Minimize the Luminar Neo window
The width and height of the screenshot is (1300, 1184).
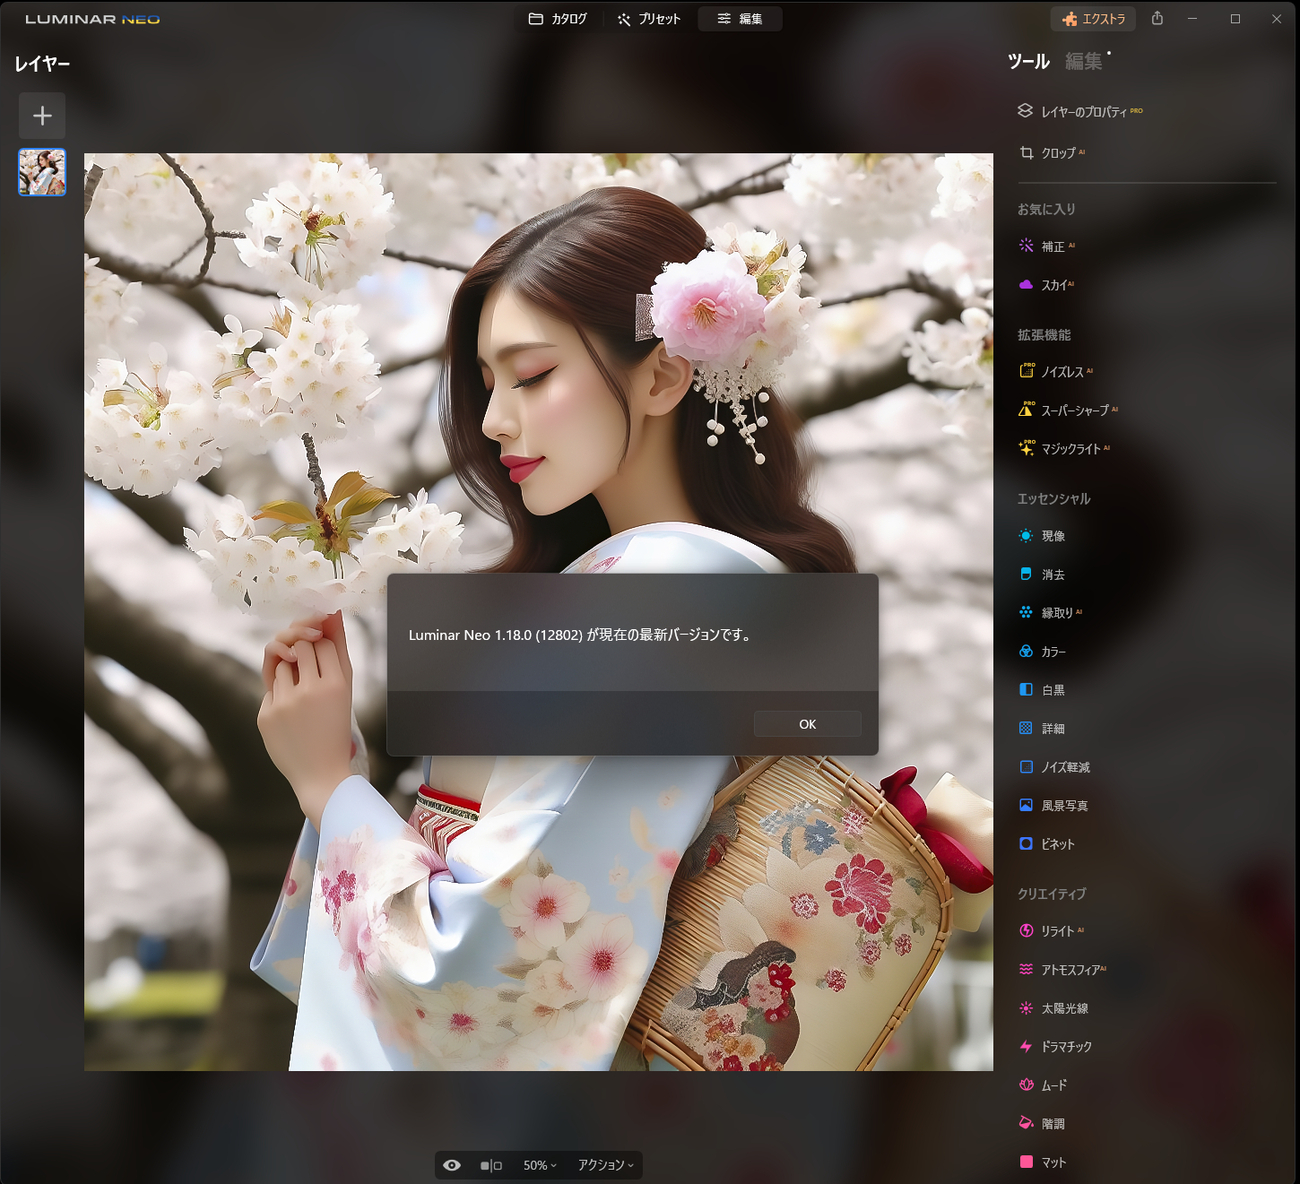tap(1192, 19)
